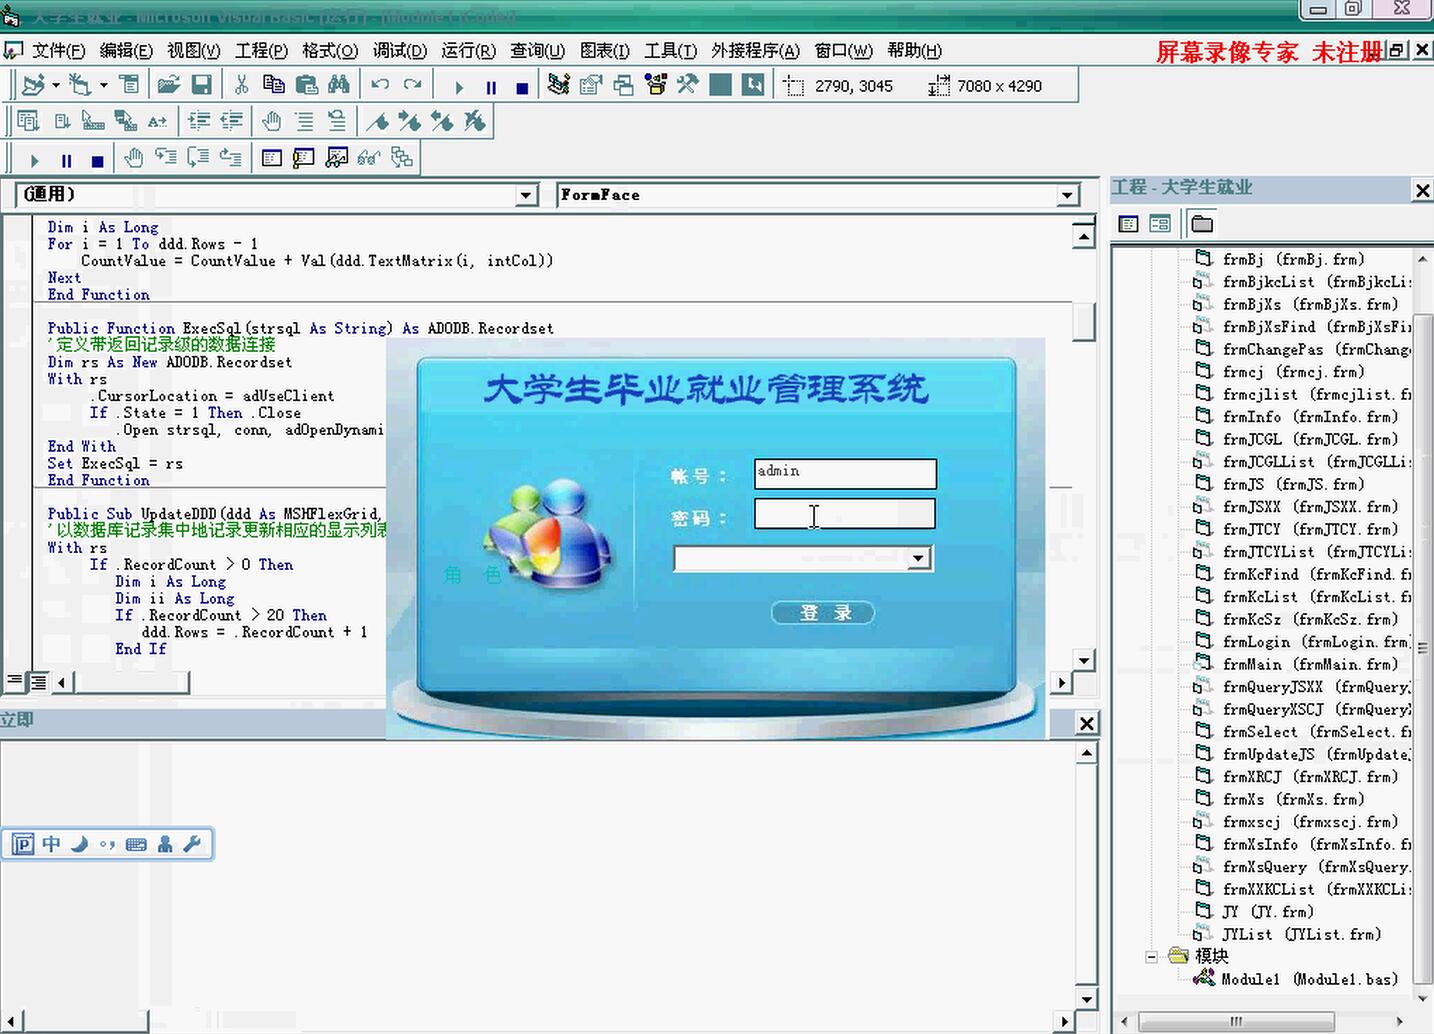This screenshot has width=1434, height=1034.
Task: Click Step Over on the debug toolbar
Action: (x=198, y=157)
